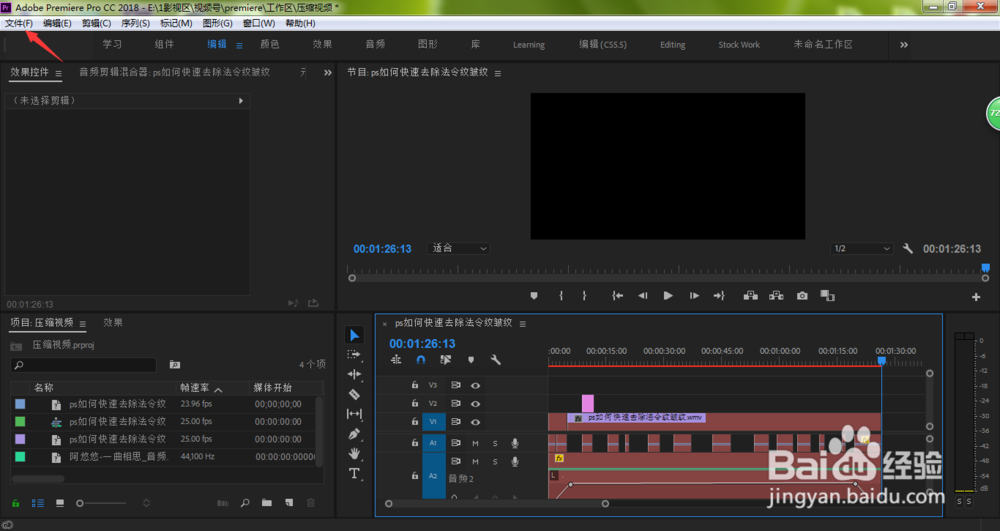
Task: Click the project search field
Action: point(84,365)
